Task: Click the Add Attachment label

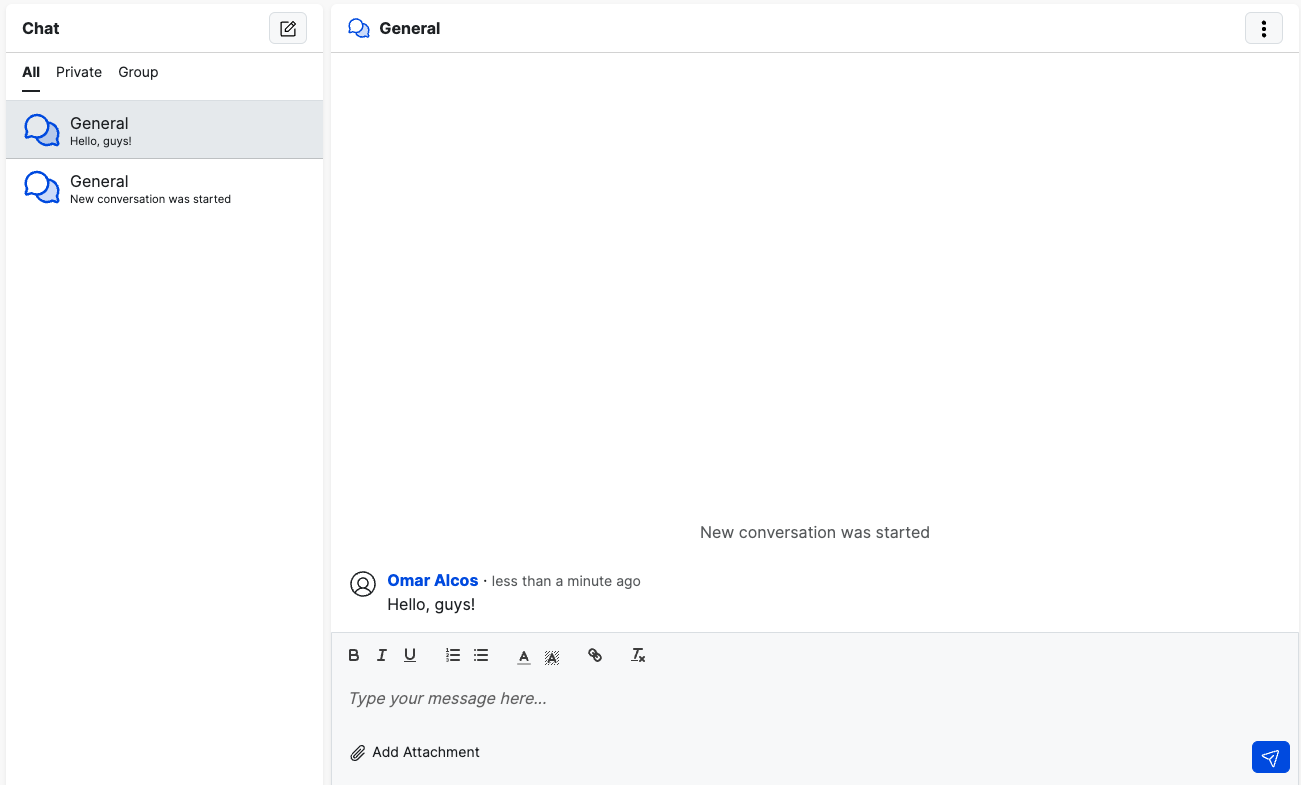Action: coord(426,752)
